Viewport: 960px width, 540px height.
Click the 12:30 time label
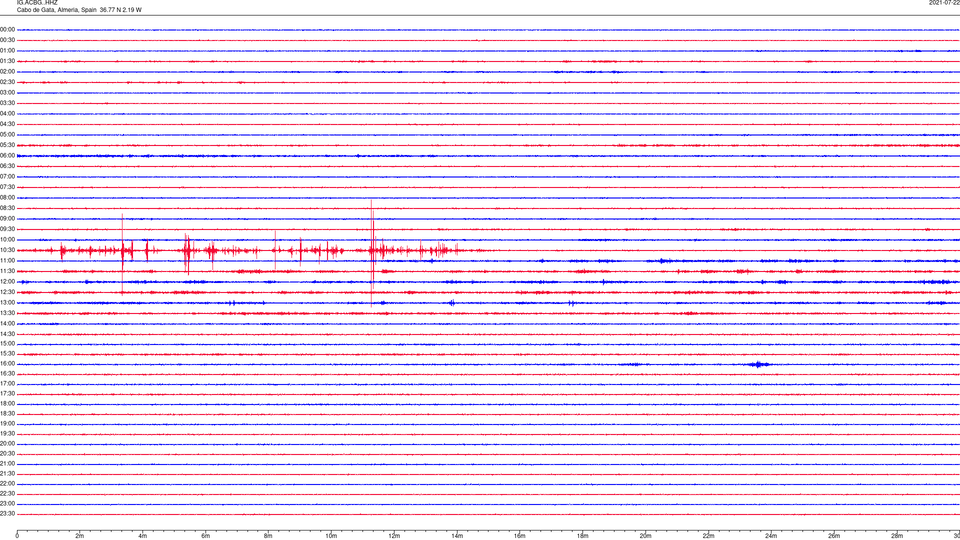7,292
